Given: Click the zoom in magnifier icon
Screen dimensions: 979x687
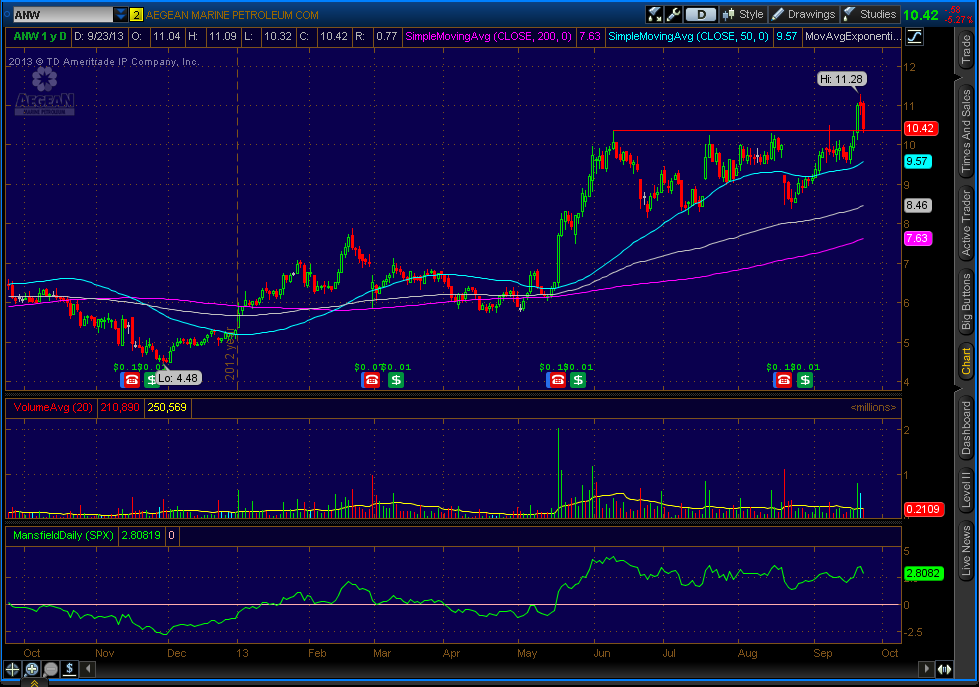Looking at the screenshot, I should pos(32,668).
